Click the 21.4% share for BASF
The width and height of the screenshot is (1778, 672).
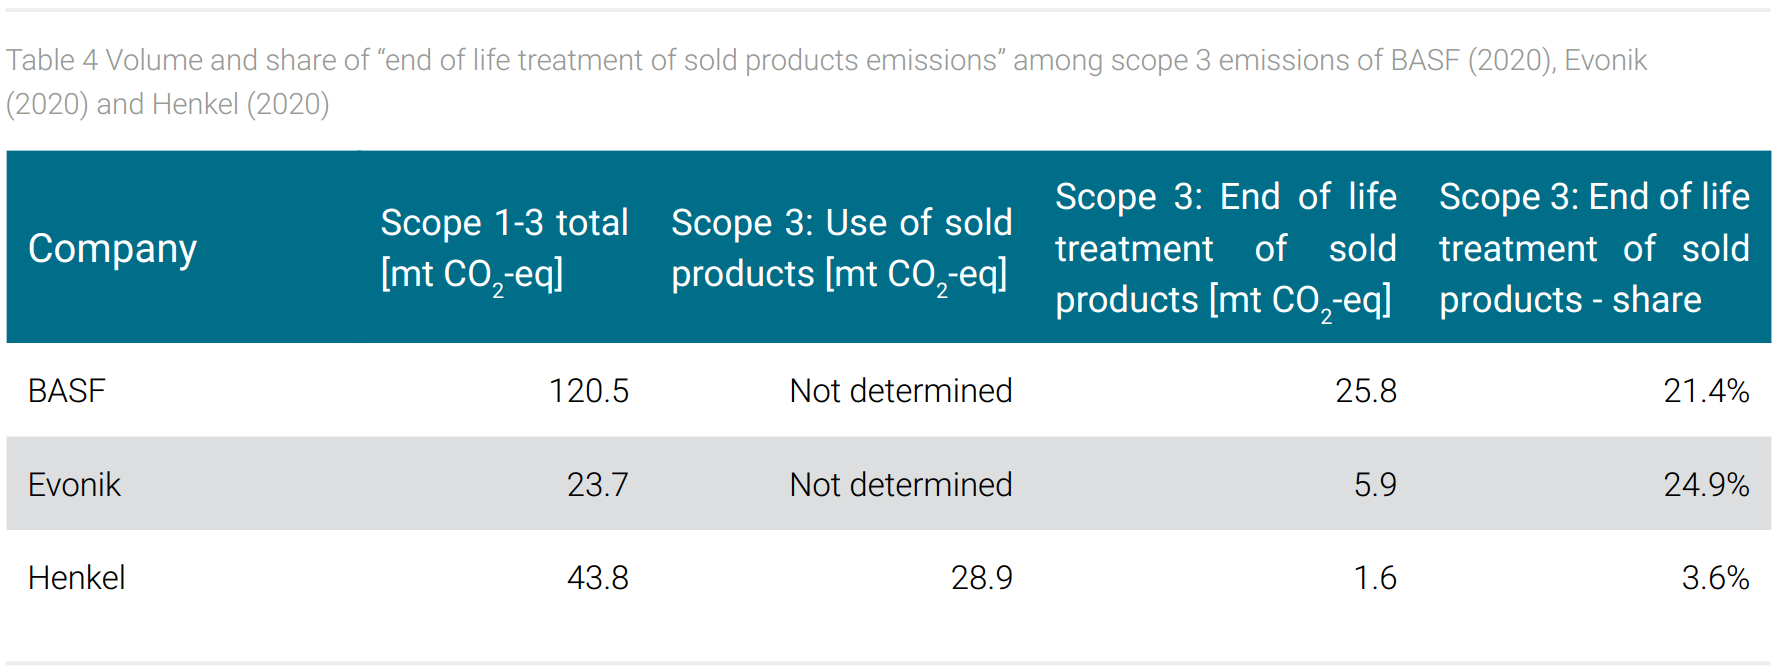click(x=1706, y=391)
